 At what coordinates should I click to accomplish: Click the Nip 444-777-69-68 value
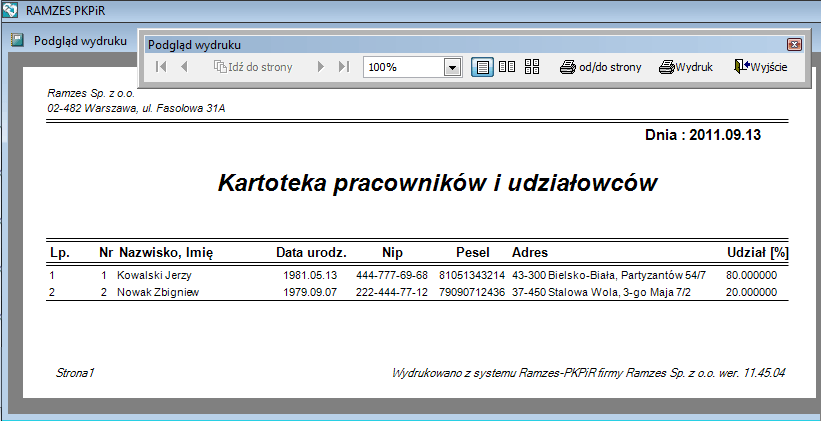pyautogui.click(x=392, y=275)
